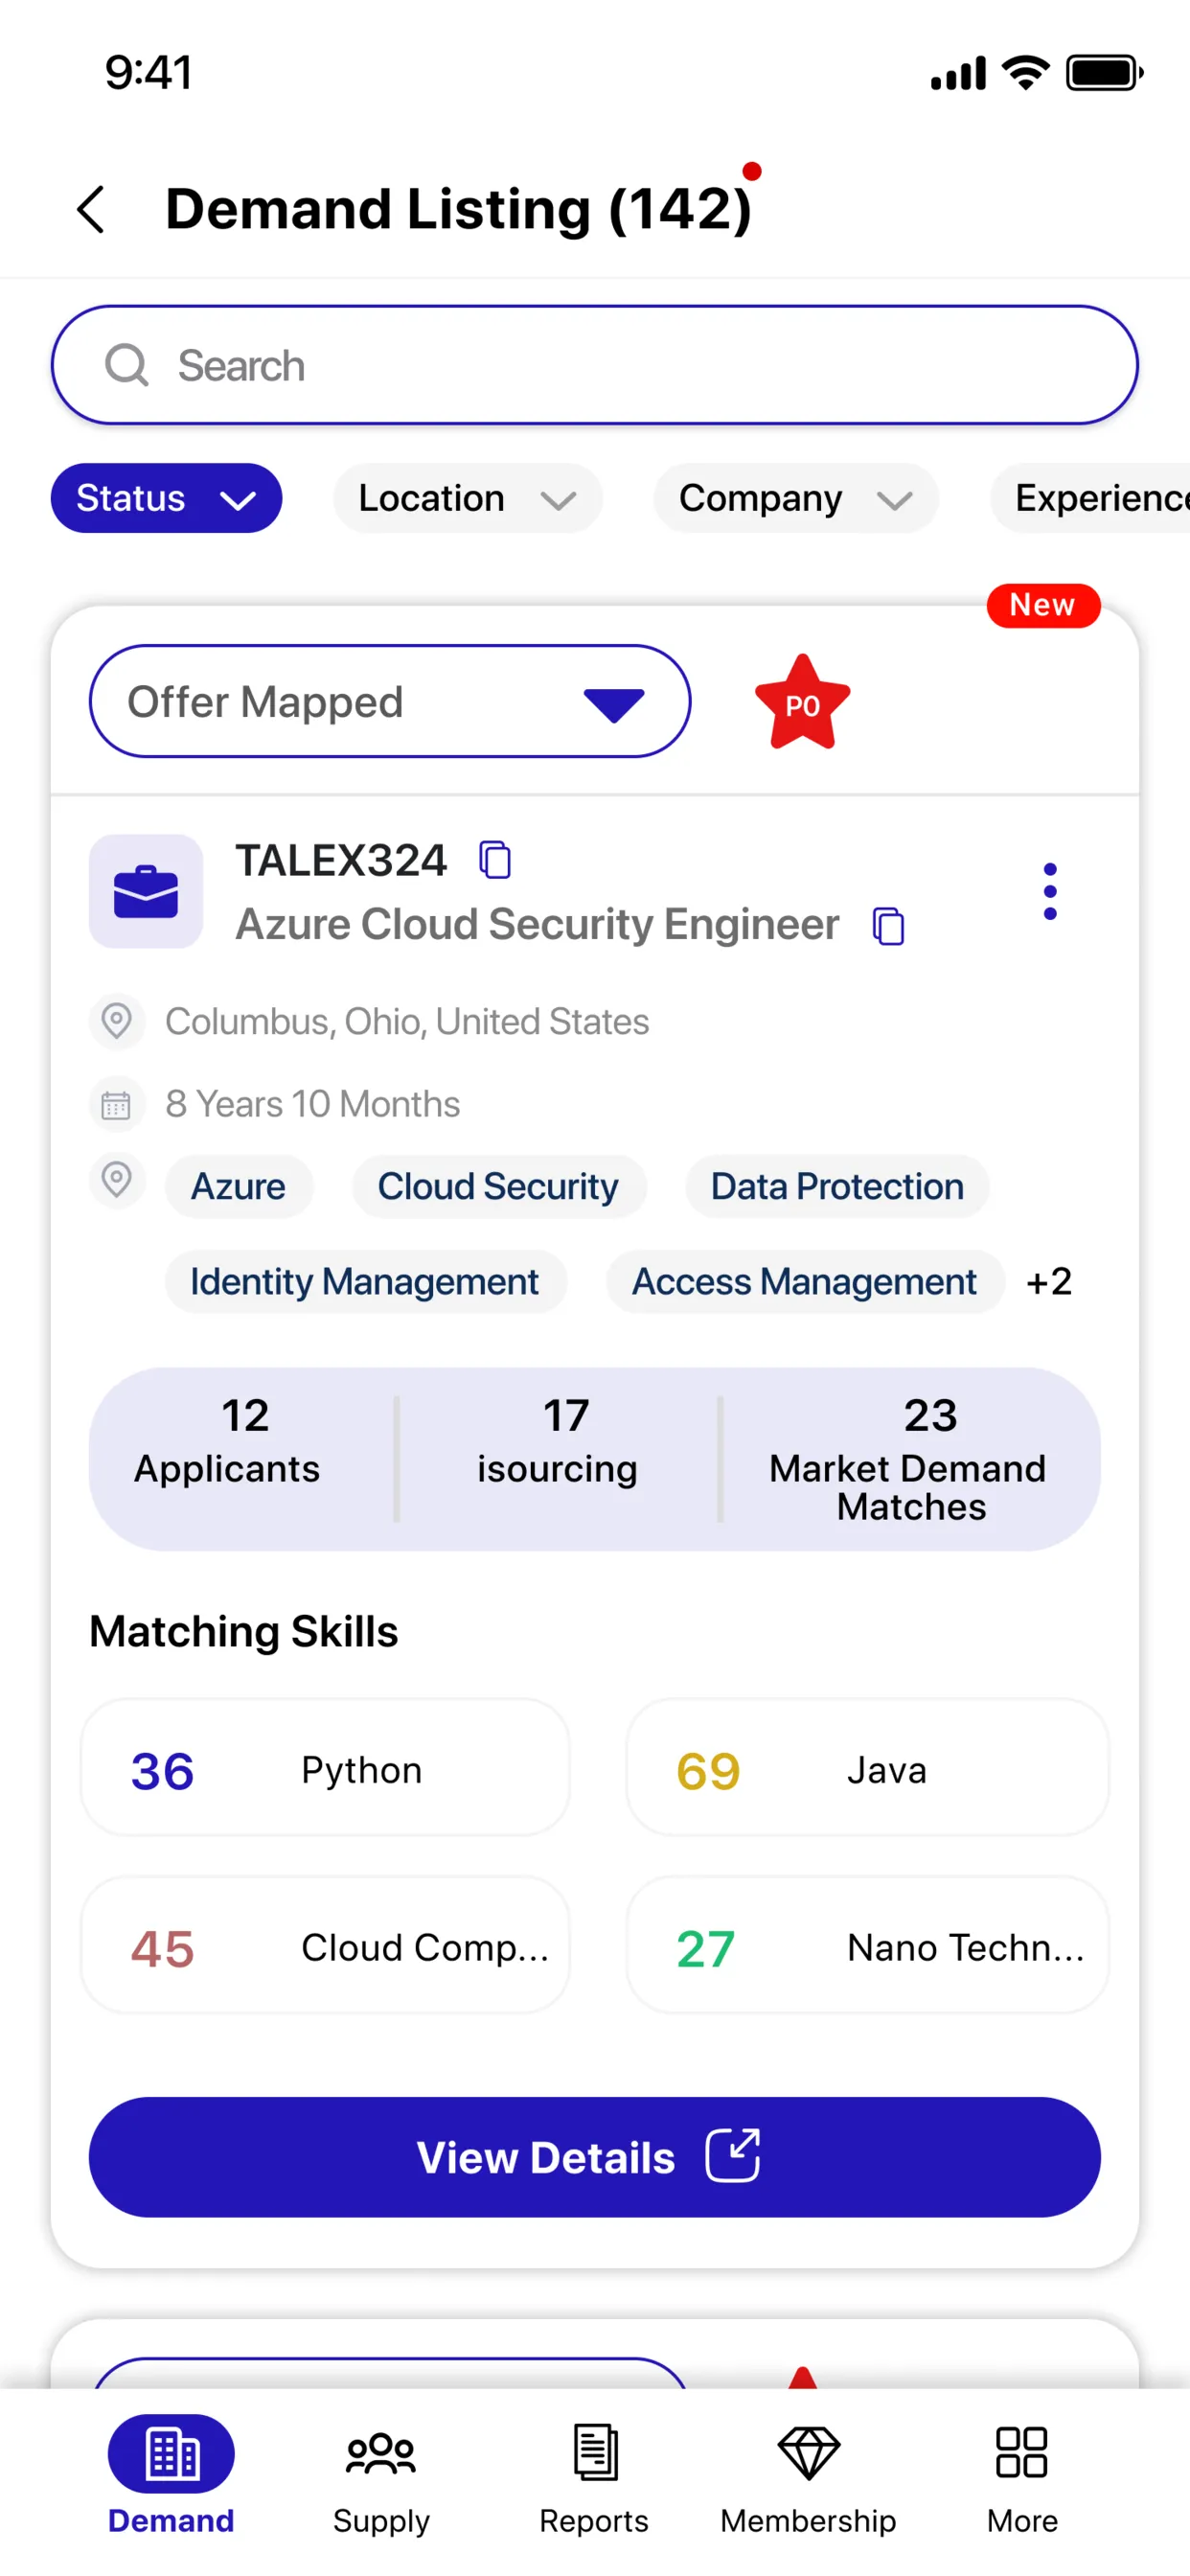Tap the calendar icon beside experience
Screen dimensions: 1190x2576
[117, 1105]
